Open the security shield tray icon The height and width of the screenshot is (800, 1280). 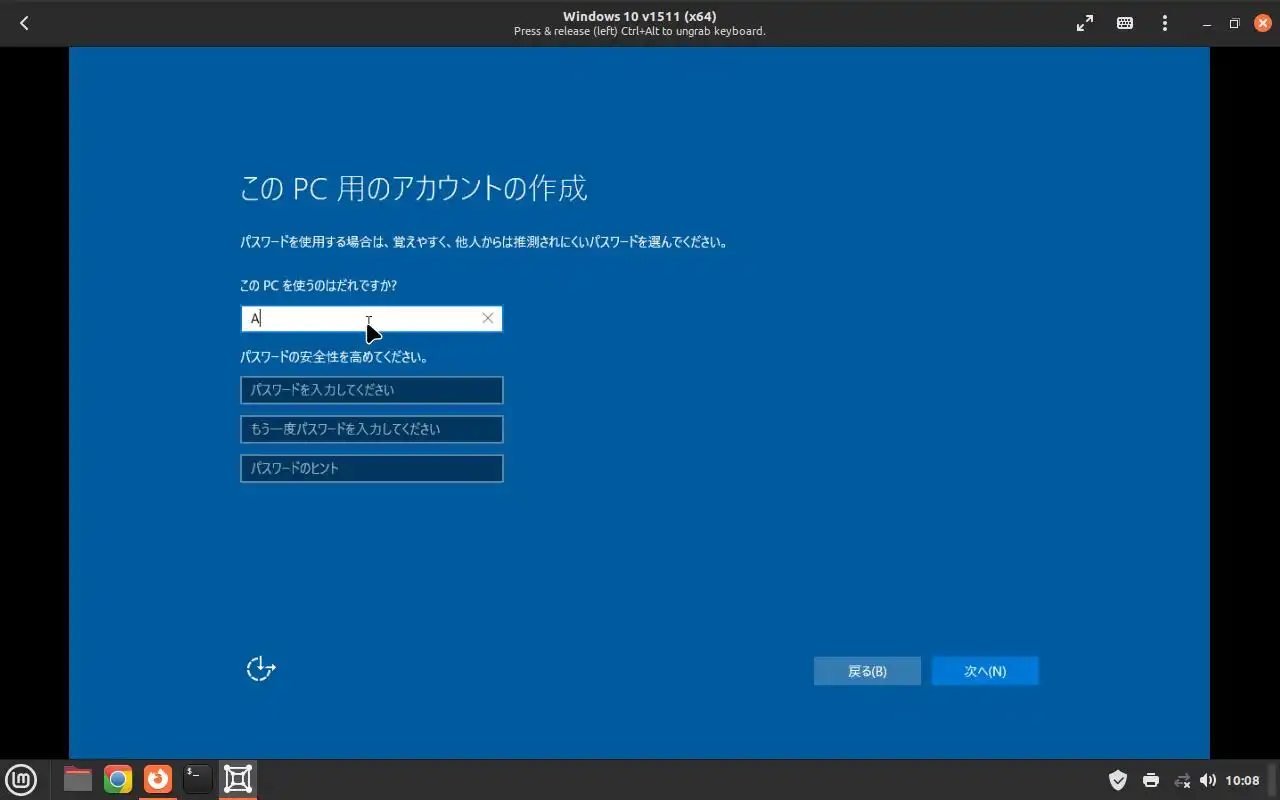coord(1118,780)
